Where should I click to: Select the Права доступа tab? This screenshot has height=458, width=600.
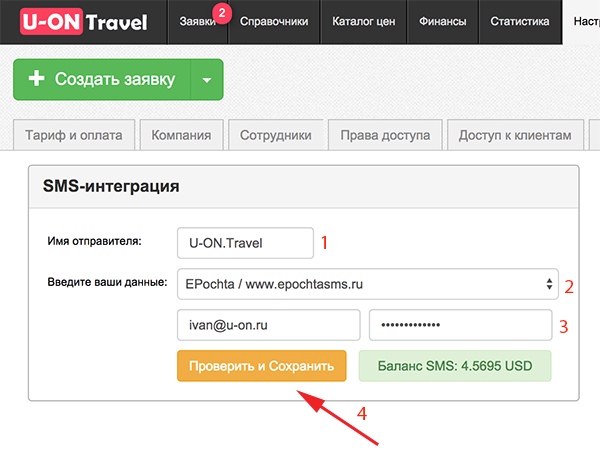point(385,136)
